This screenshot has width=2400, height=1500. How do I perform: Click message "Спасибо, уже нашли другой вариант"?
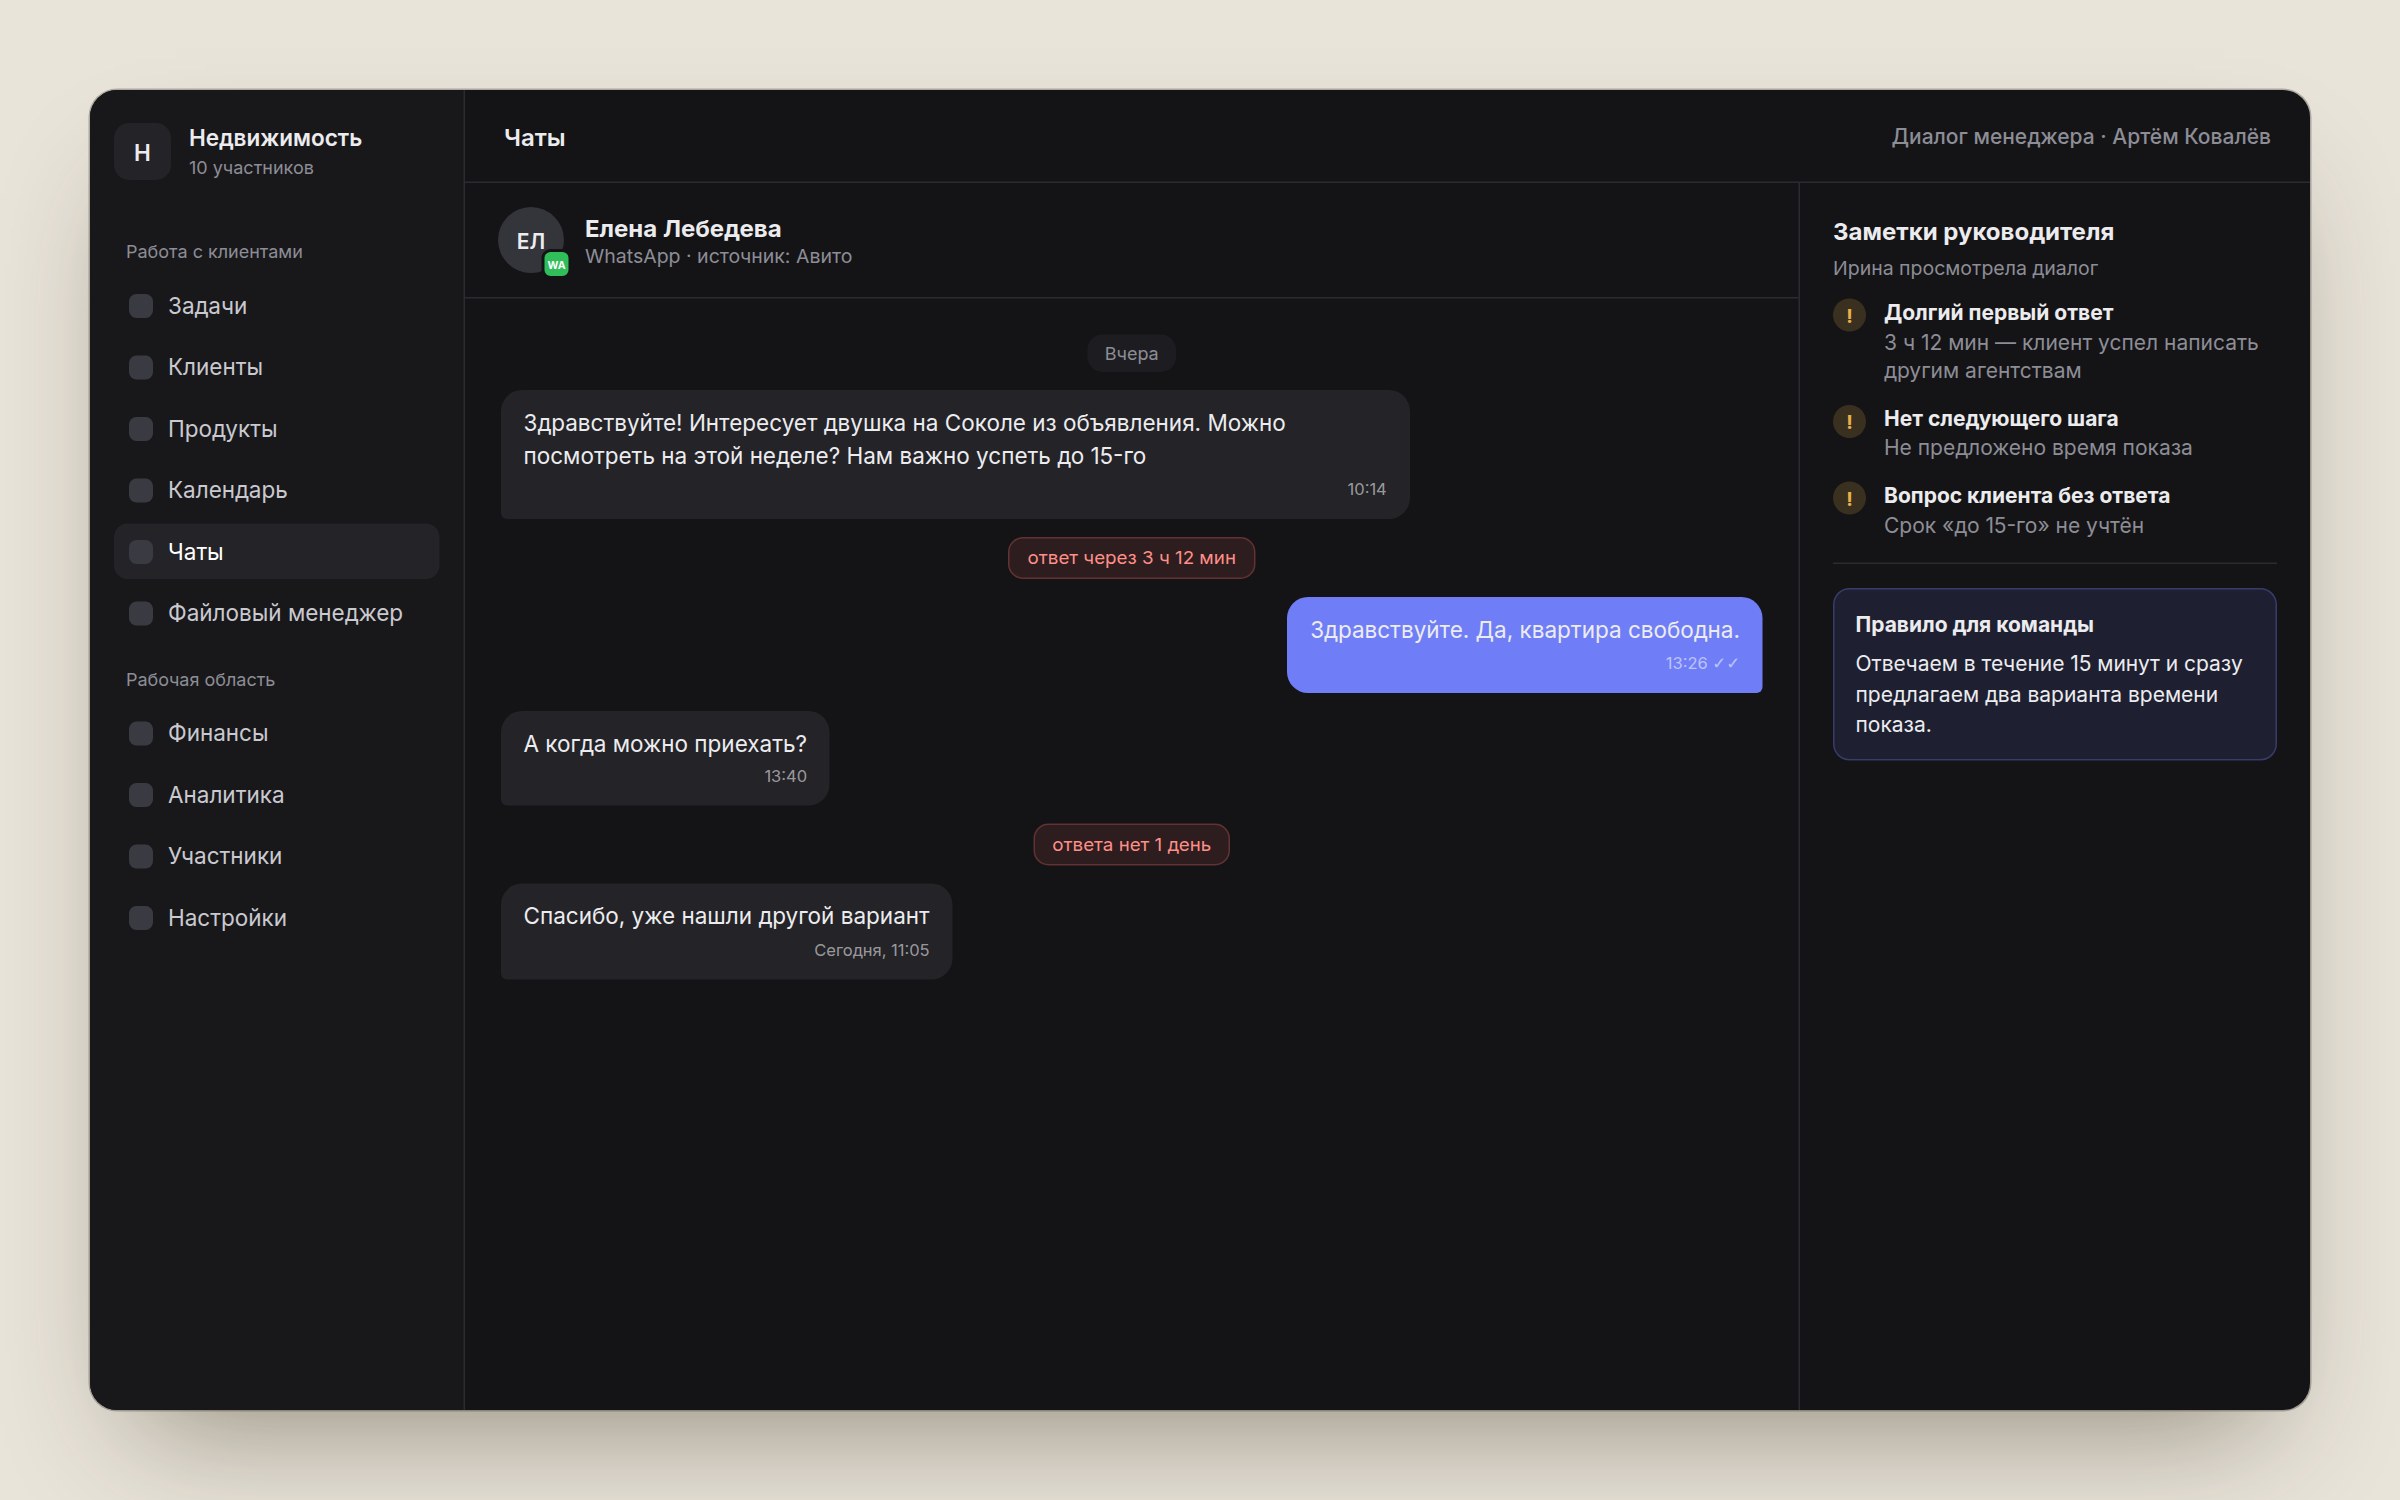(726, 931)
